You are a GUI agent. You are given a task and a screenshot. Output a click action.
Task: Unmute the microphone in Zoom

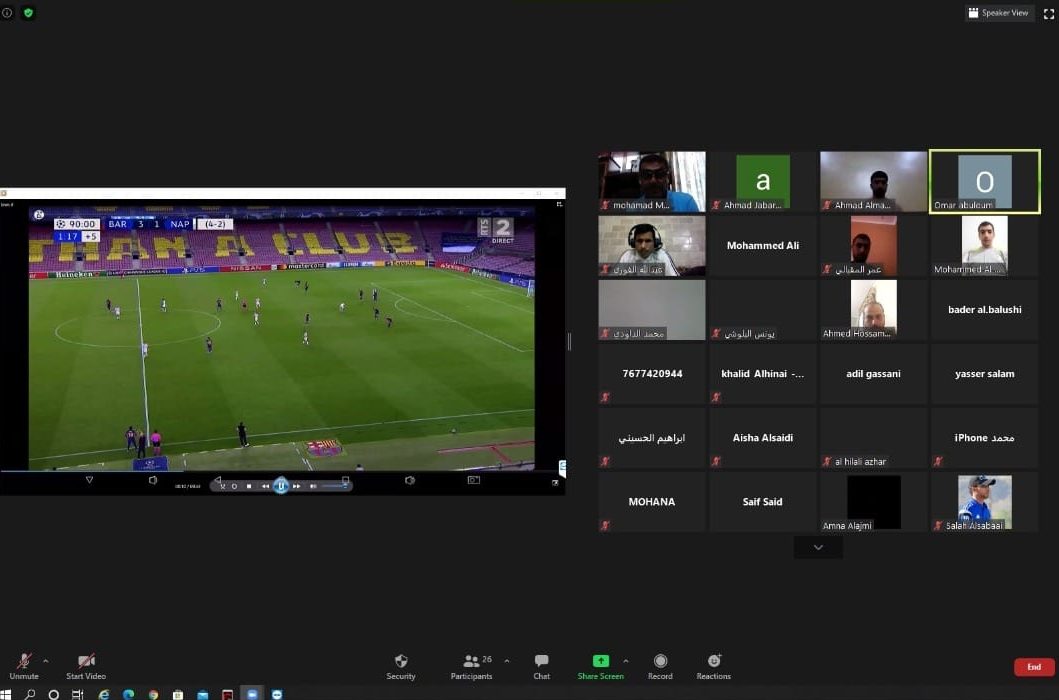[x=24, y=666]
